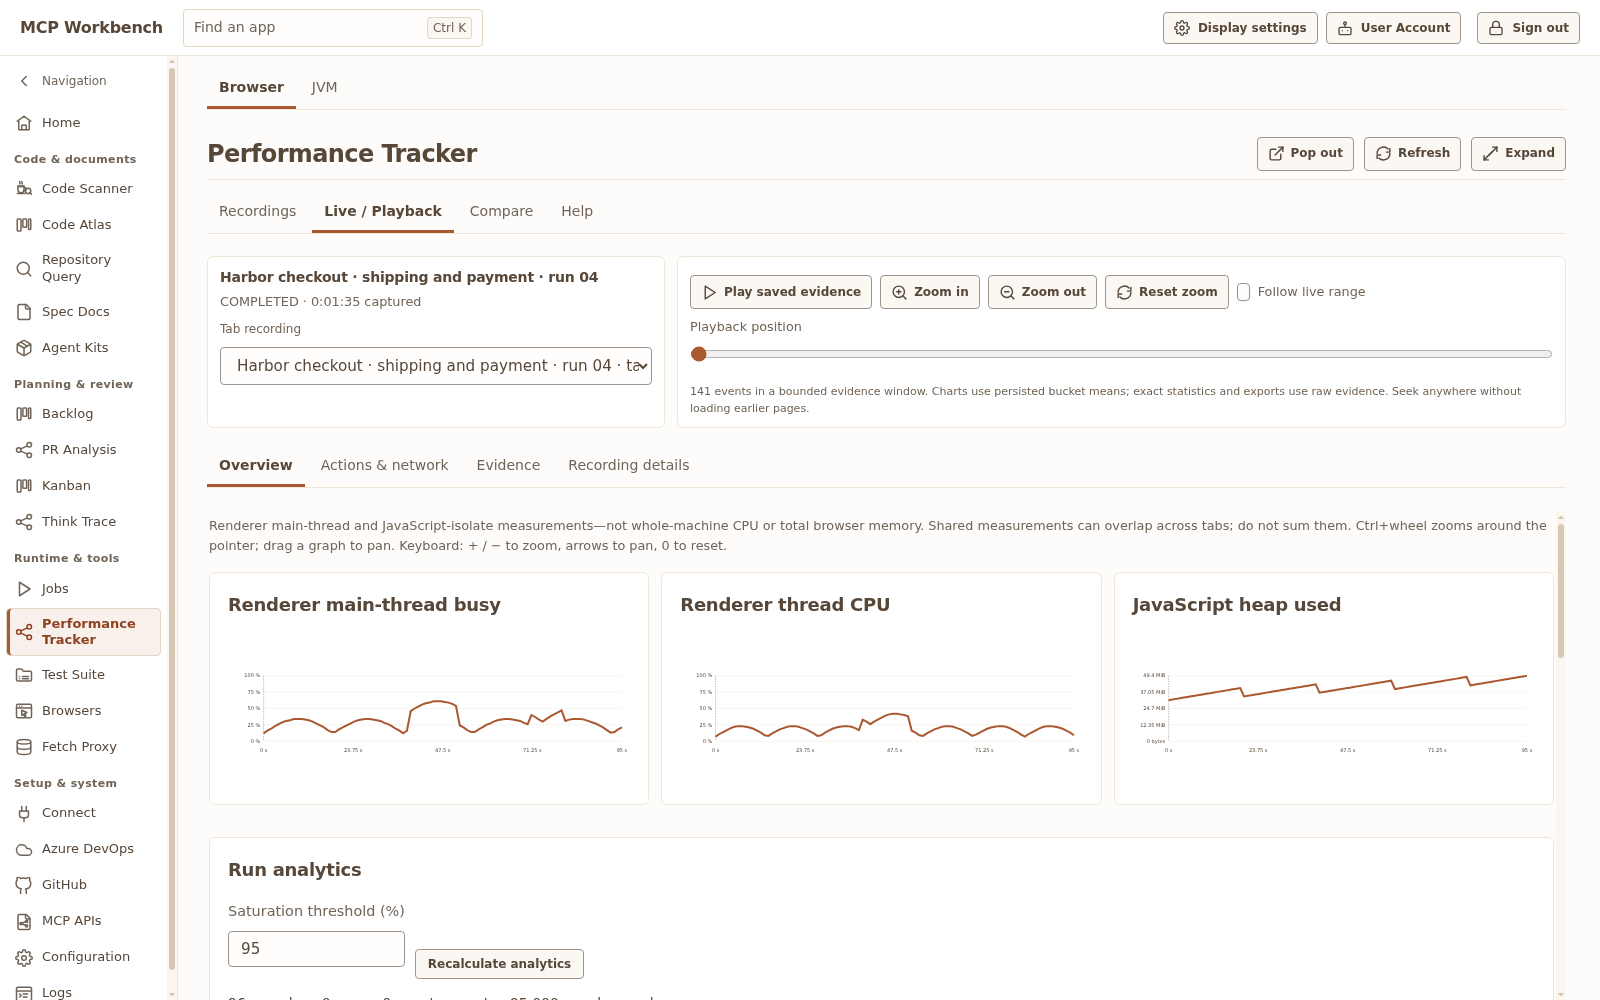Image resolution: width=1600 pixels, height=1000 pixels.
Task: Expand the Performance Tracker panel
Action: pos(1518,154)
